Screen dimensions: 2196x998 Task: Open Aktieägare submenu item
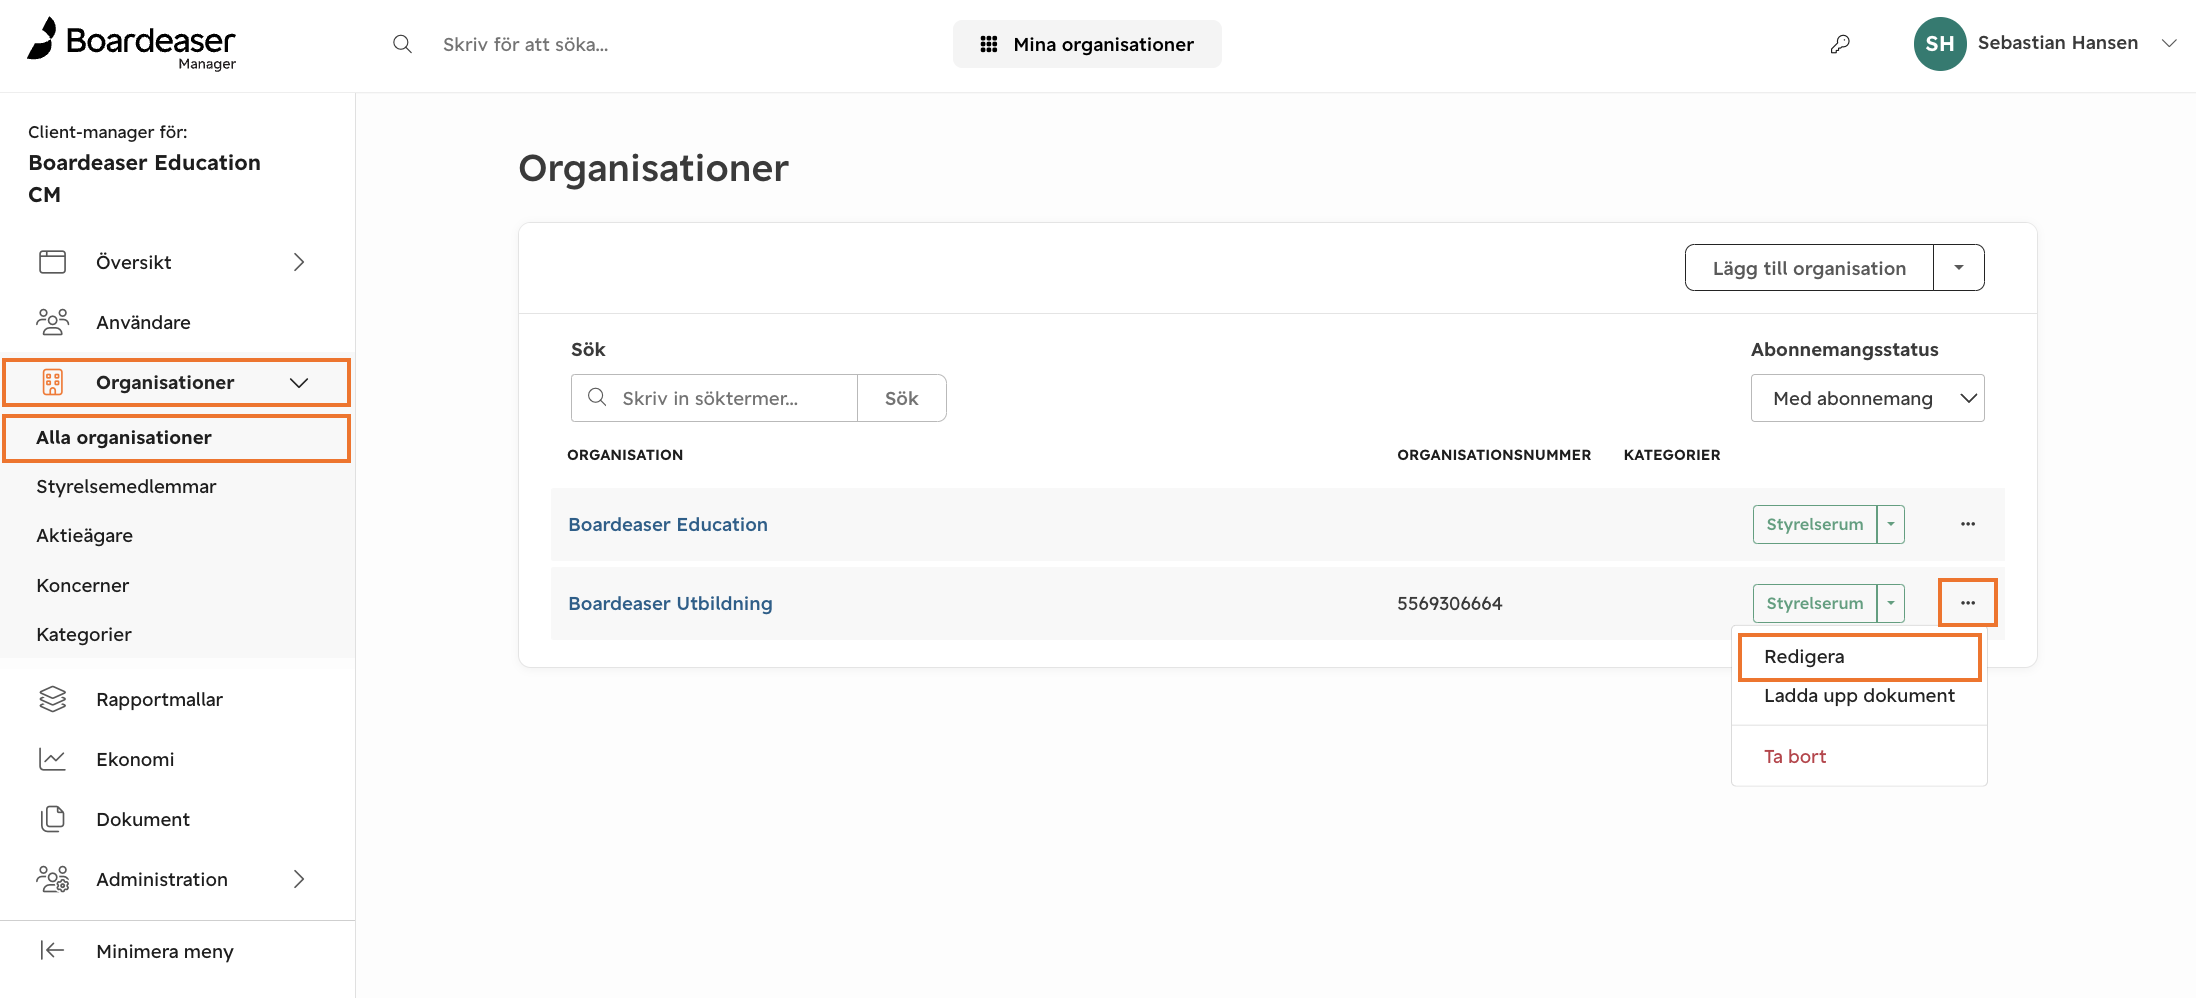point(85,536)
